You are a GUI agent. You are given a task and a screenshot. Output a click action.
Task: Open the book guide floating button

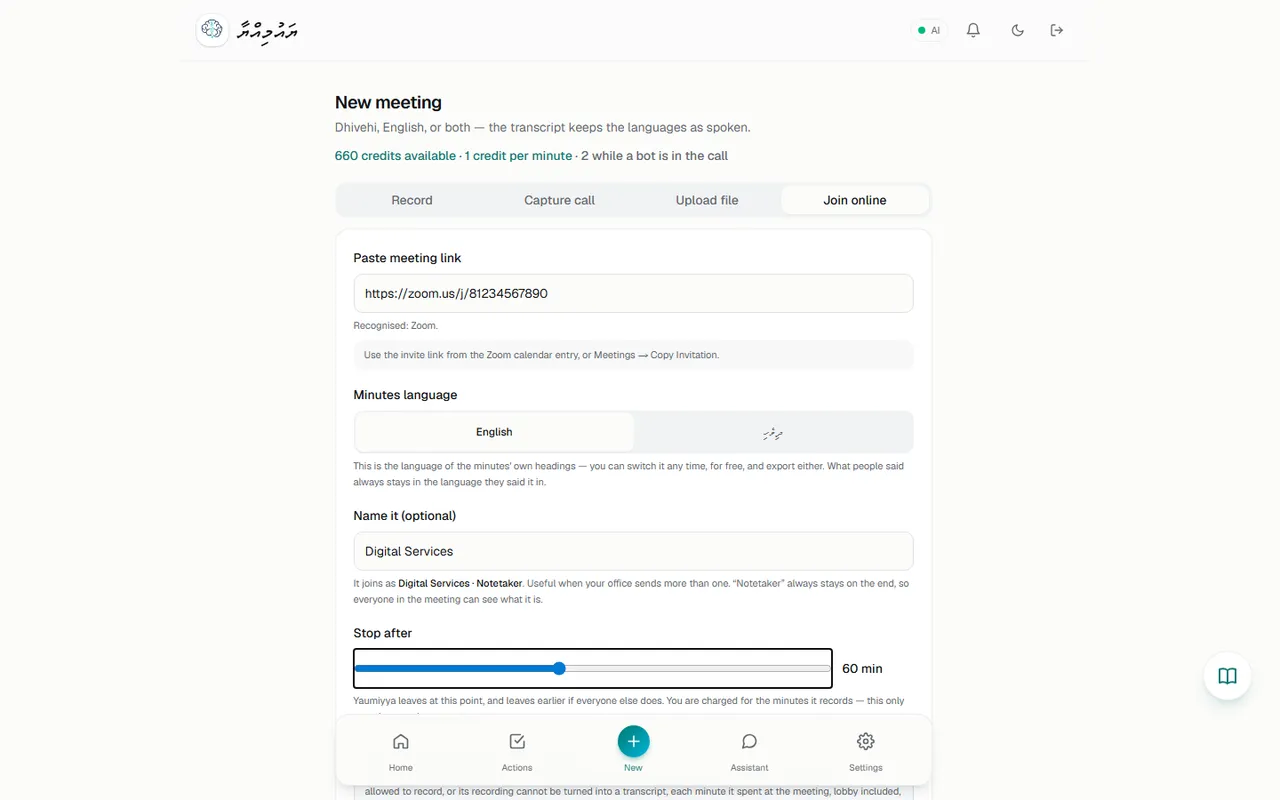click(1227, 676)
